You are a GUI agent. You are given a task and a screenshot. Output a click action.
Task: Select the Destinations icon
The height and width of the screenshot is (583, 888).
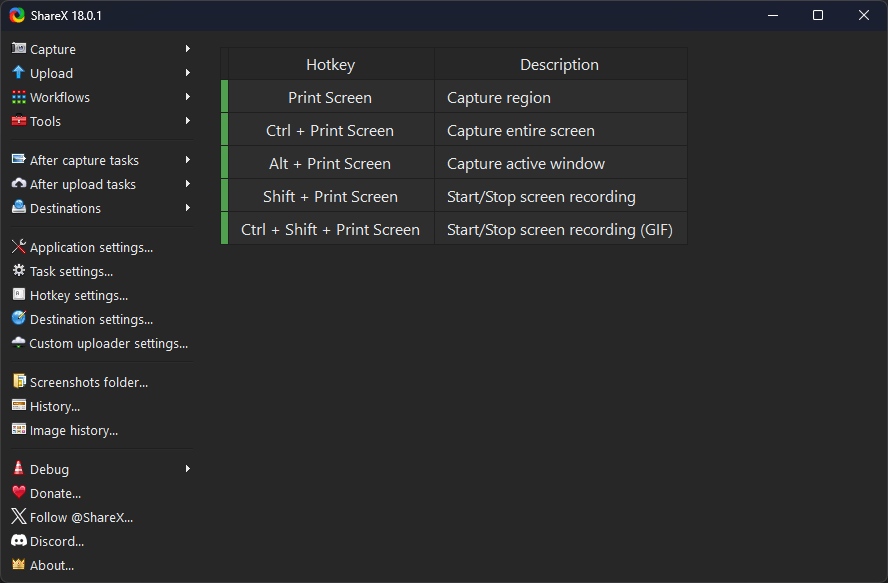17,208
